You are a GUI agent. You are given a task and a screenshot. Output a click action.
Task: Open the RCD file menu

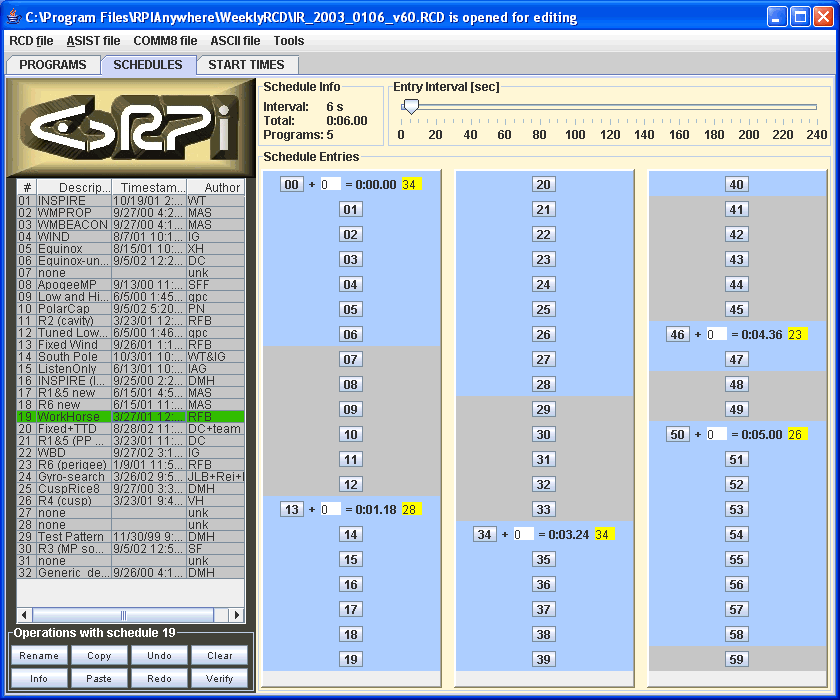pyautogui.click(x=31, y=41)
